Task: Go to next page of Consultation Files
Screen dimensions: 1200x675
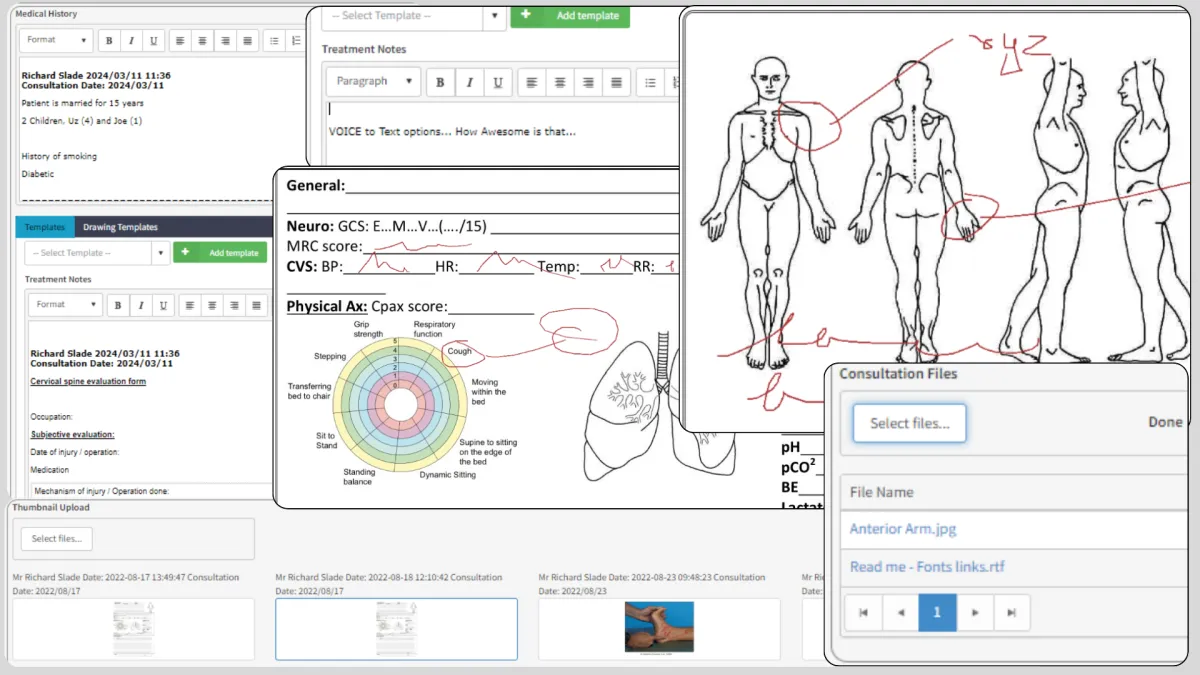Action: [x=975, y=613]
